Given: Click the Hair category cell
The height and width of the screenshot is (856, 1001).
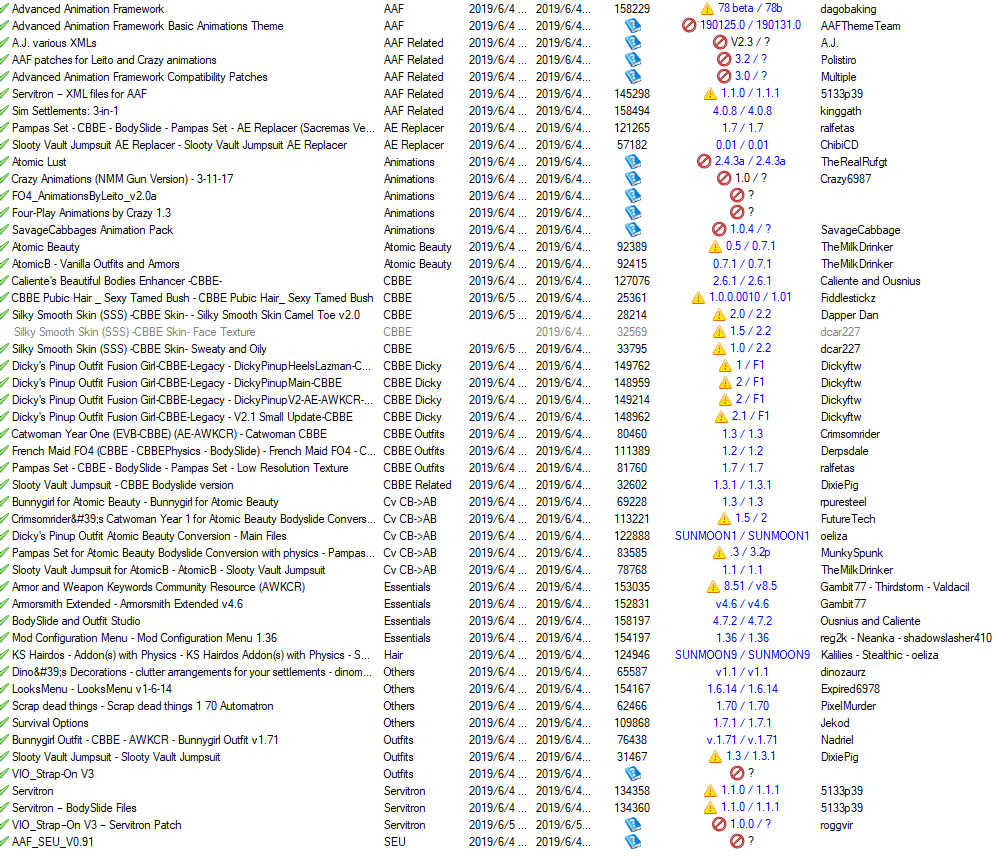Looking at the screenshot, I should tap(393, 655).
